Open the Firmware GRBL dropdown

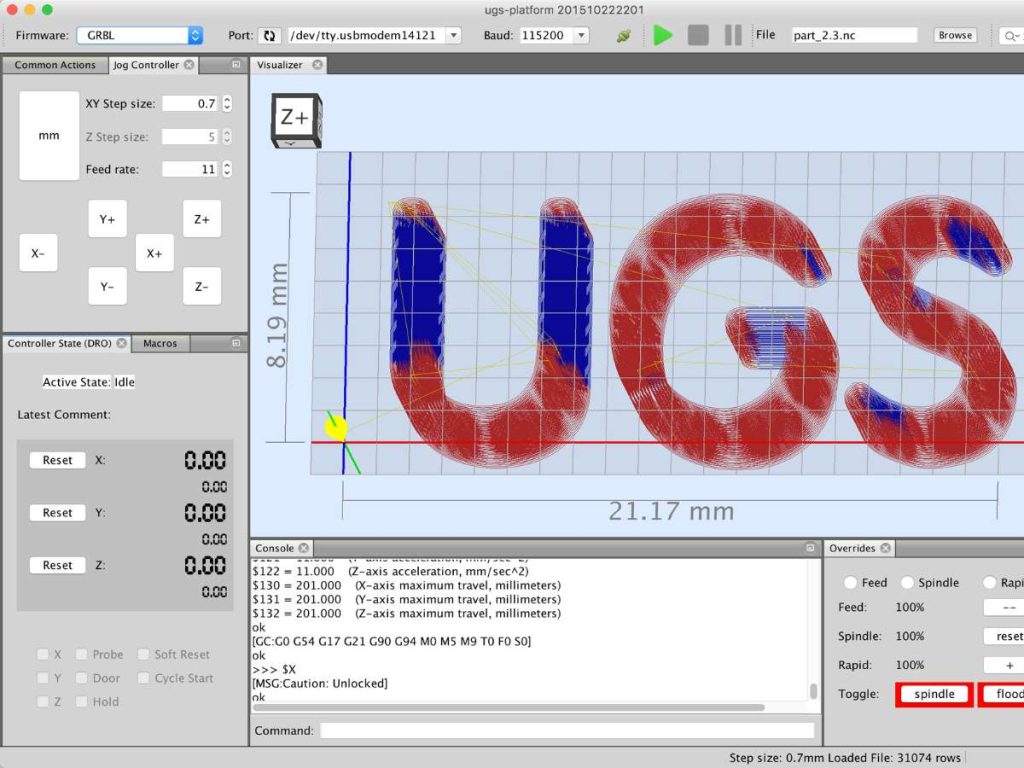pos(140,35)
